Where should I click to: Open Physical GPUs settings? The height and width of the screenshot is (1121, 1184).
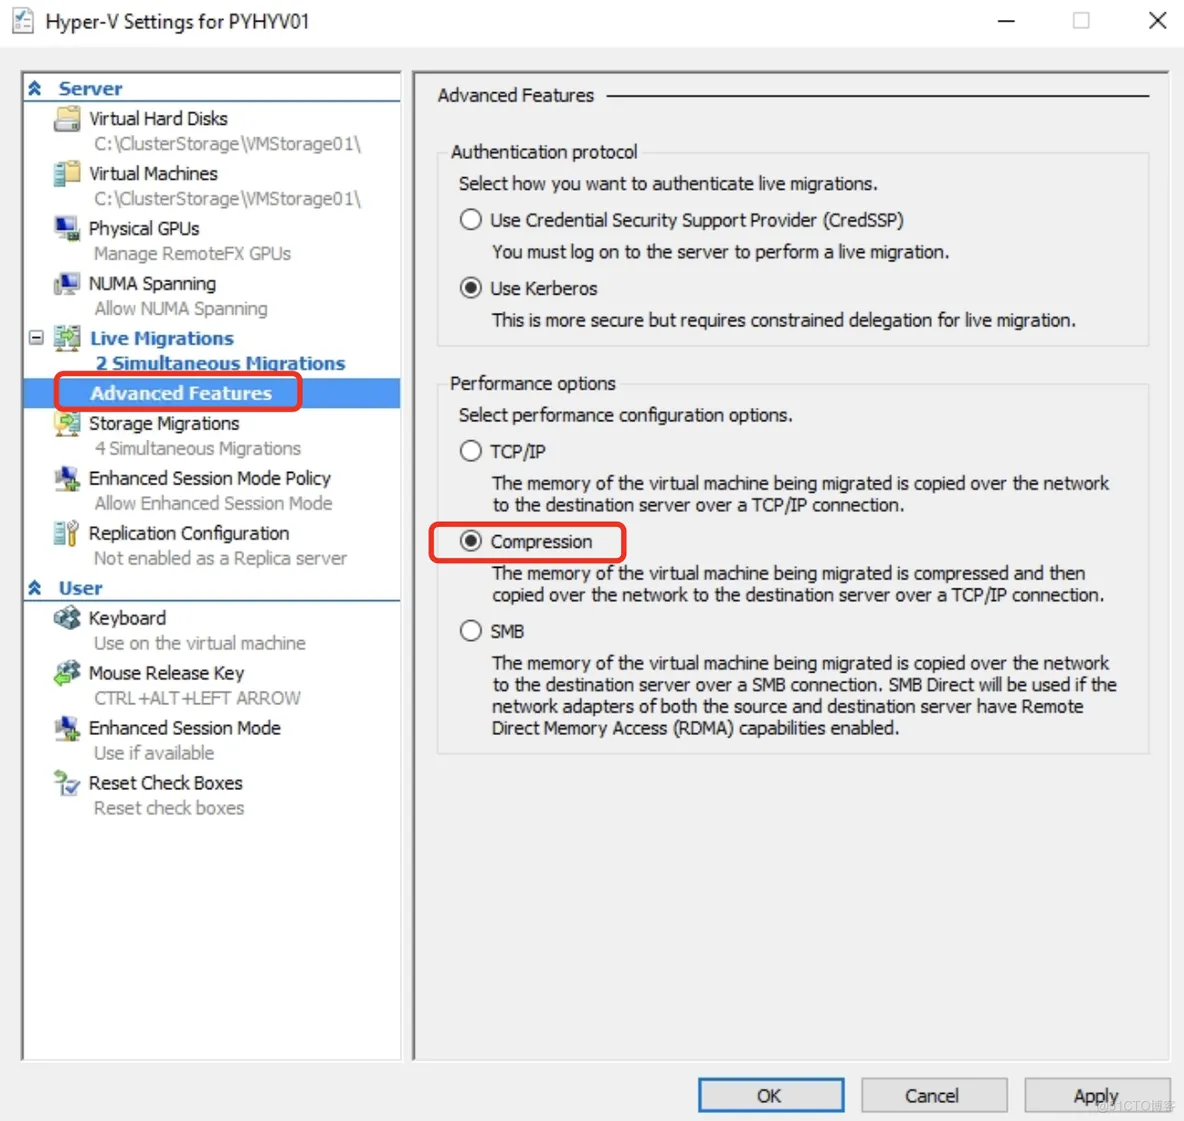pyautogui.click(x=144, y=229)
